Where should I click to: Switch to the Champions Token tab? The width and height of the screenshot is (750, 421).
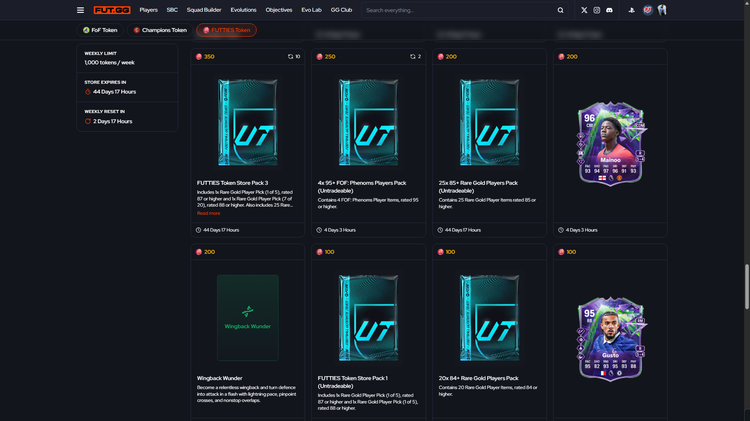click(160, 30)
